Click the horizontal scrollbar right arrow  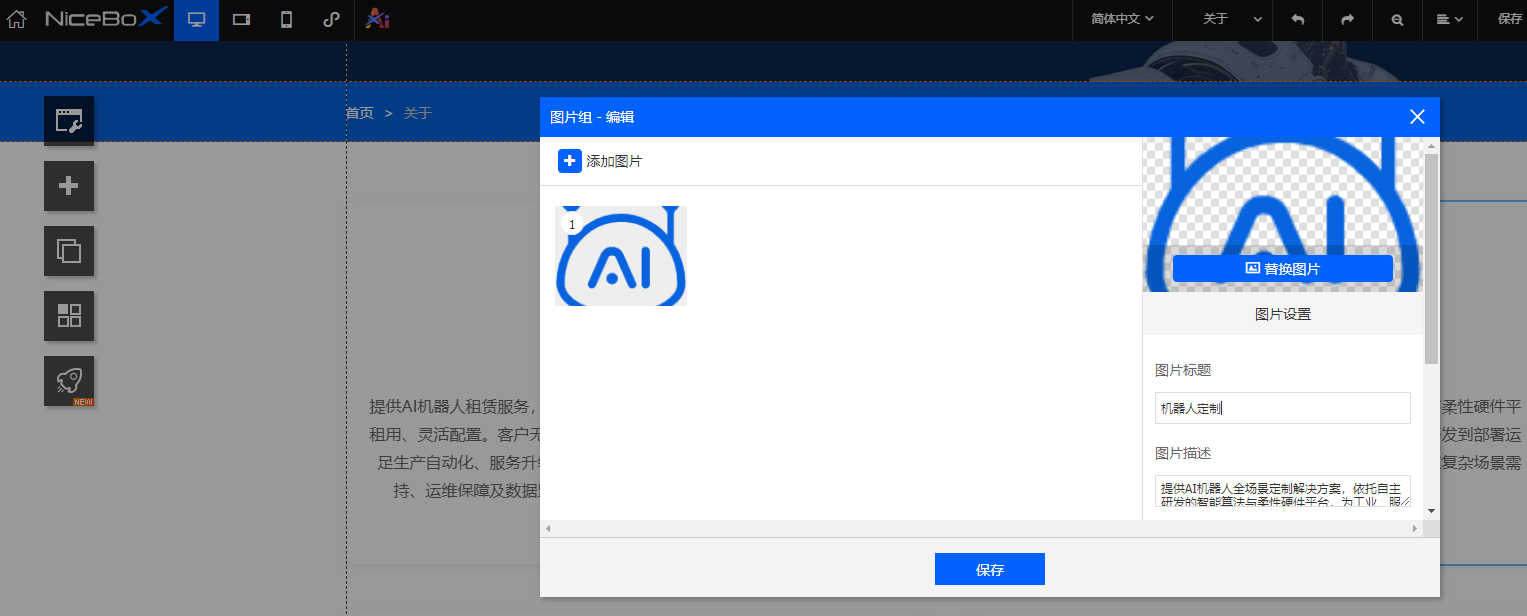pos(1415,528)
